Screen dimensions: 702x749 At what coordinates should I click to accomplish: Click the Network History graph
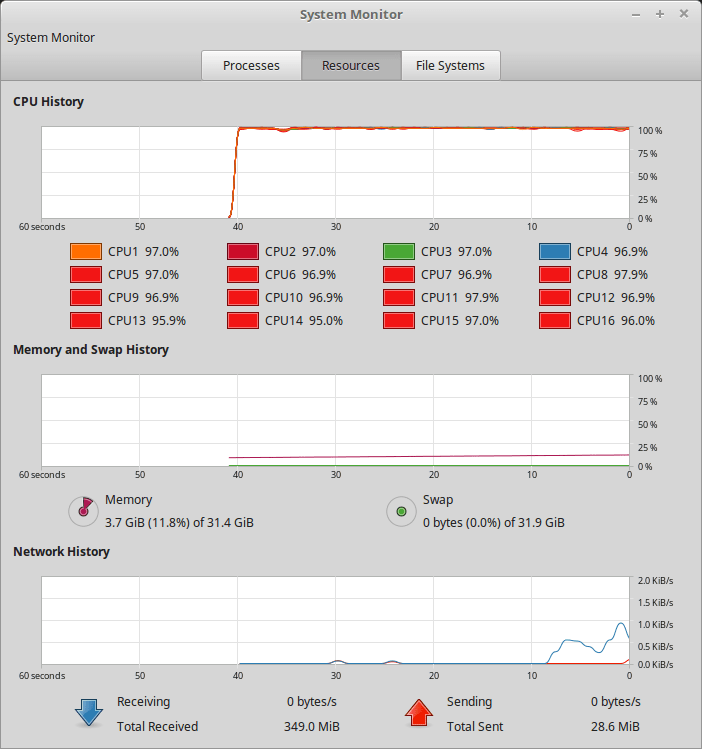(x=335, y=621)
